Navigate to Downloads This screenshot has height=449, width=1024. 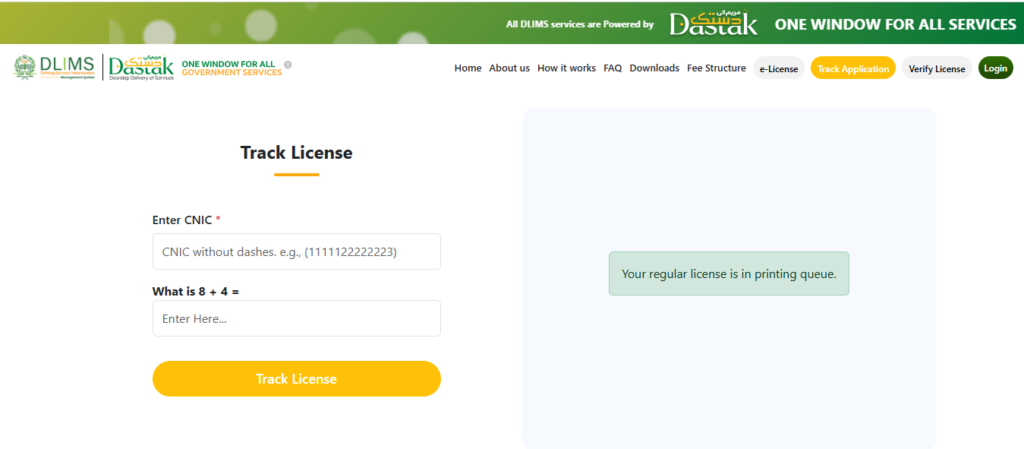654,69
